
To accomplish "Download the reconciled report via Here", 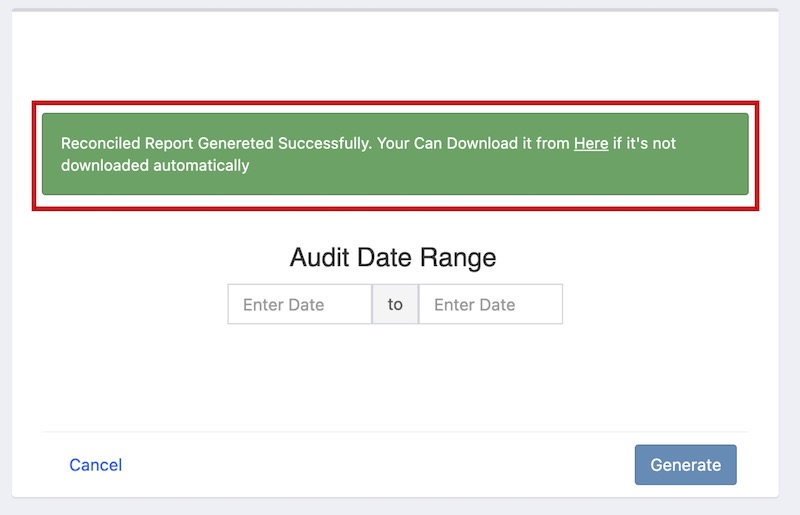I will [591, 143].
